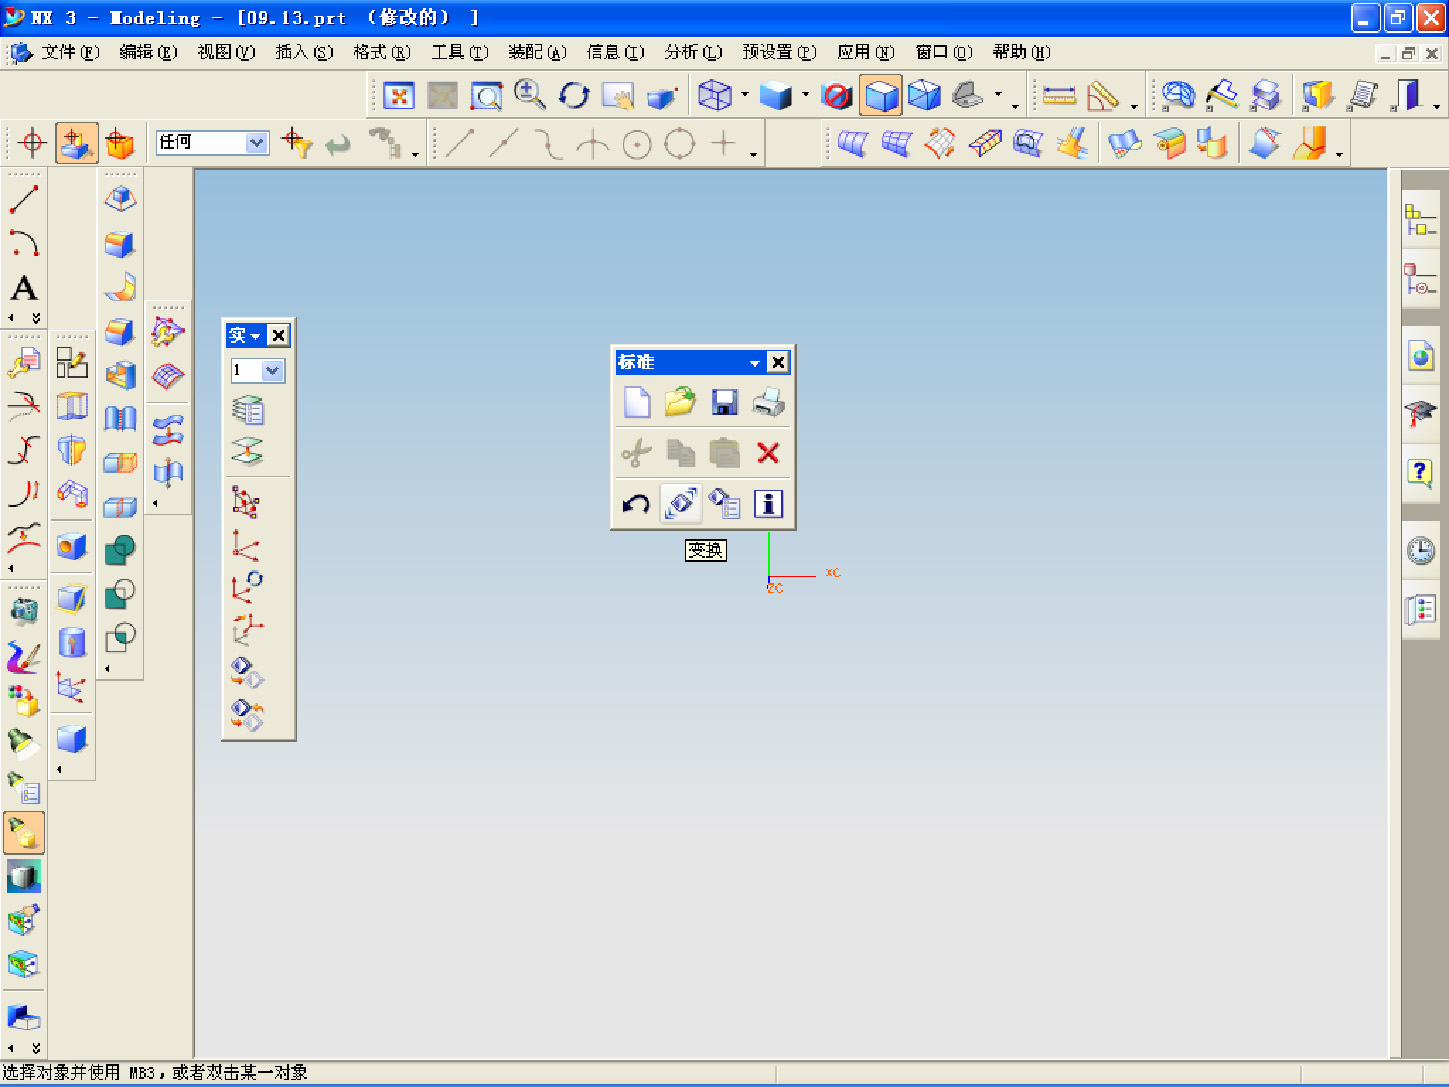The height and width of the screenshot is (1087, 1449).
Task: Open the 插入(S) menu
Action: tap(304, 52)
